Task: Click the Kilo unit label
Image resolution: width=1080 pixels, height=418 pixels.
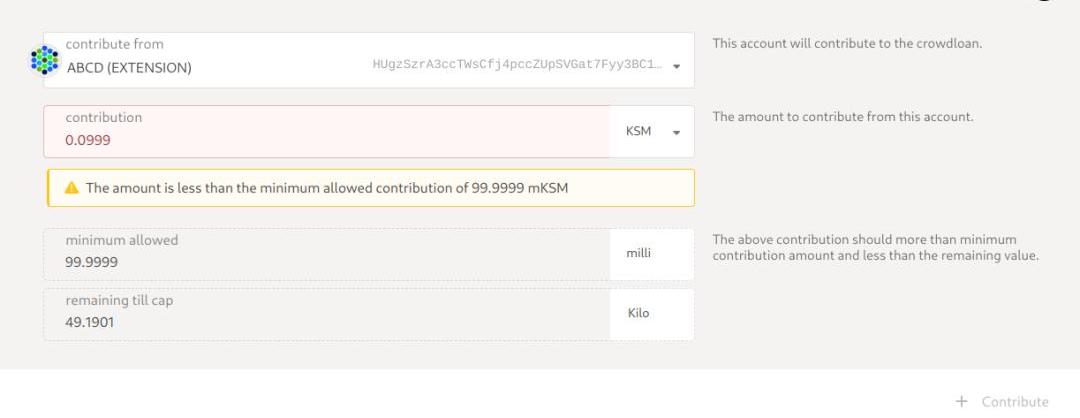Action: [638, 313]
